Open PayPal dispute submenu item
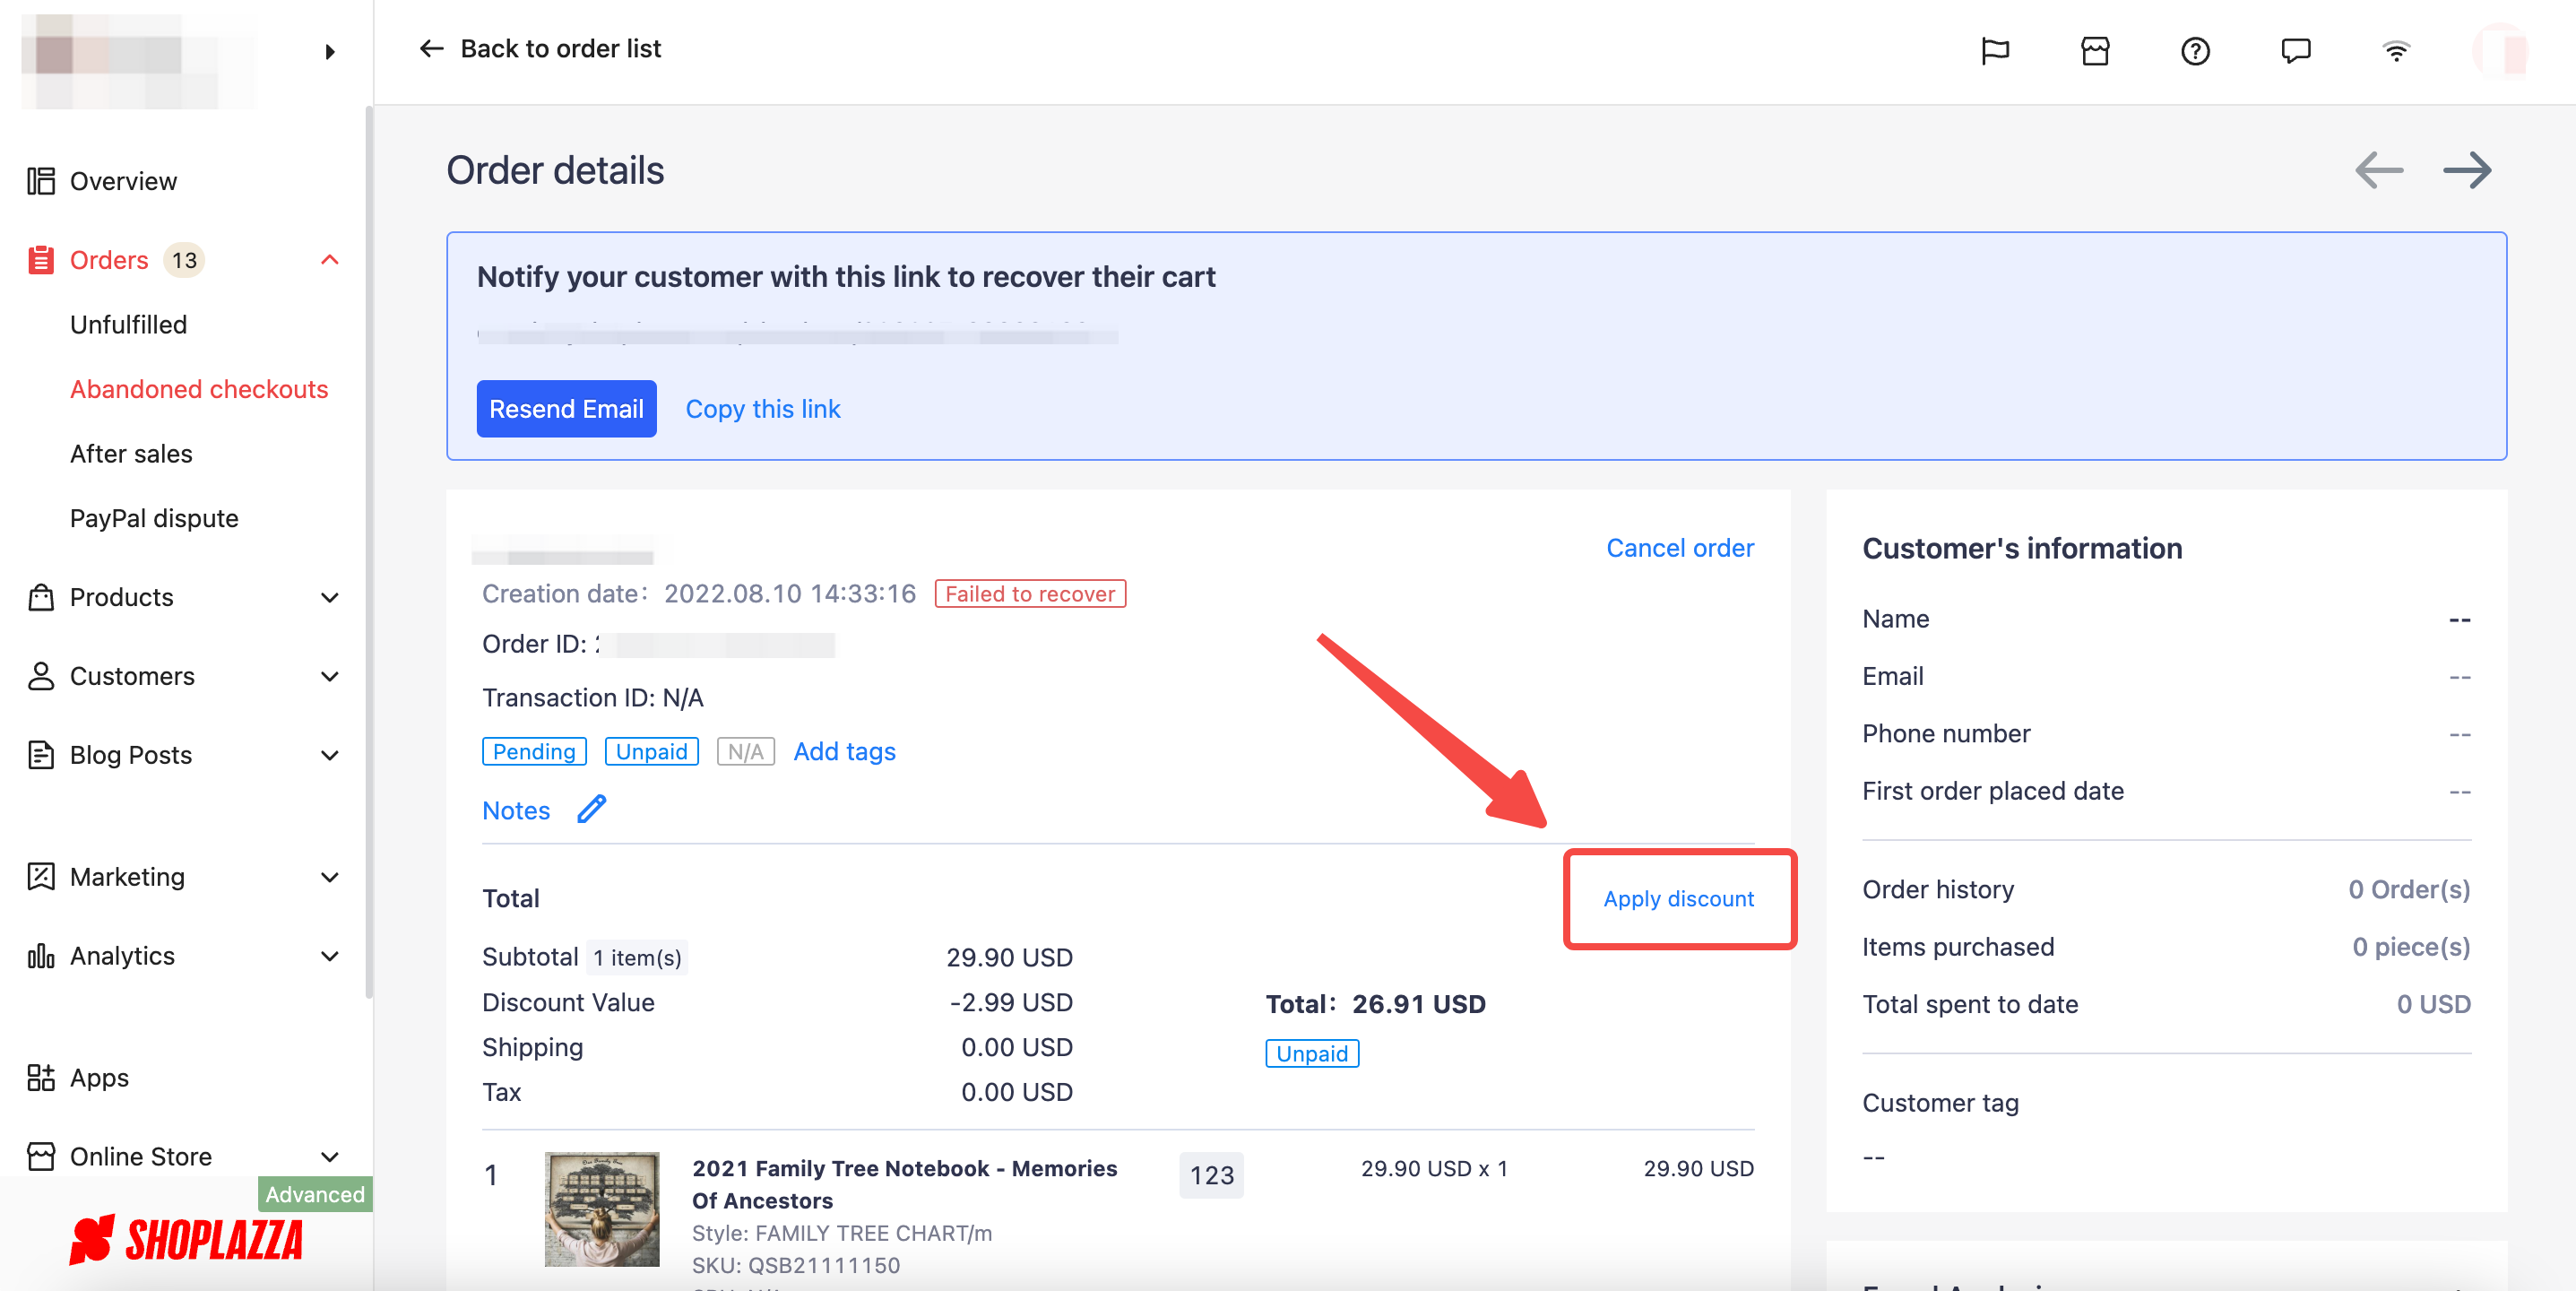The height and width of the screenshot is (1291, 2576). pos(154,518)
